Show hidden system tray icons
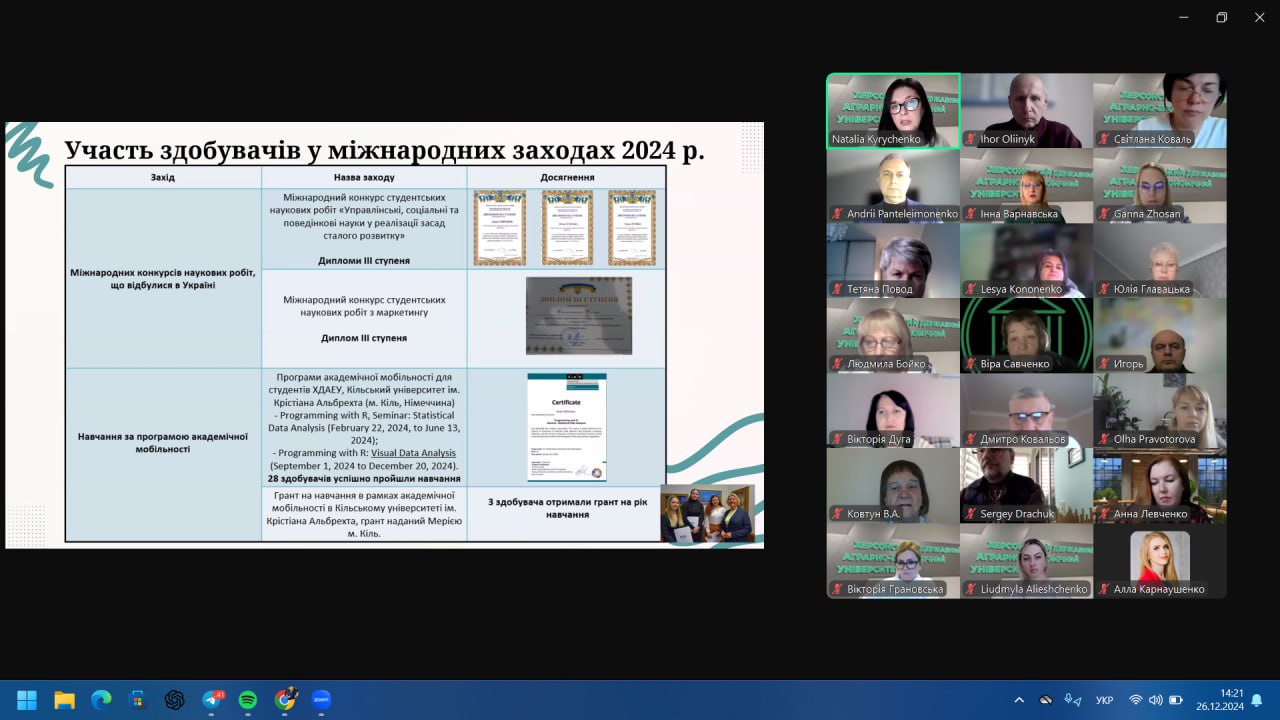Image resolution: width=1280 pixels, height=720 pixels. (1019, 700)
